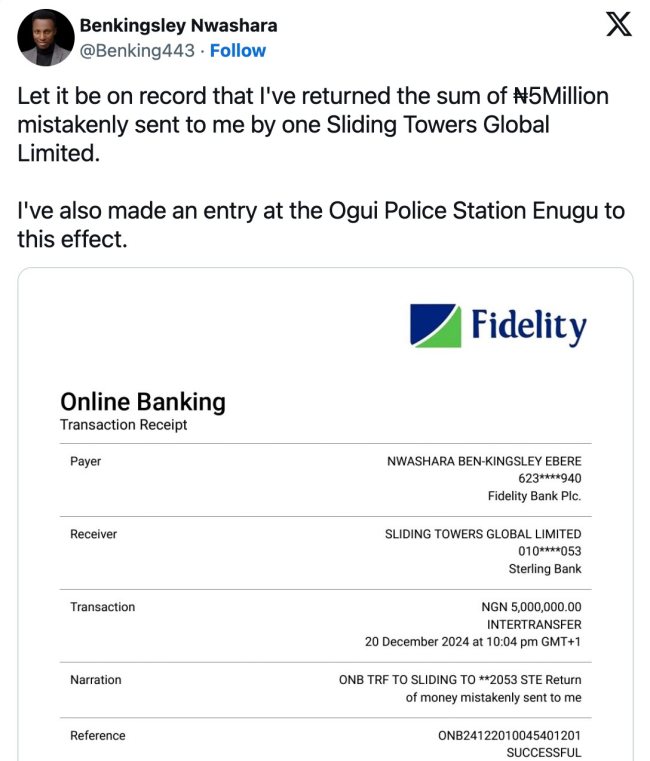Click the Benkingsley Nwashara display name
This screenshot has width=650, height=761.
(x=178, y=25)
